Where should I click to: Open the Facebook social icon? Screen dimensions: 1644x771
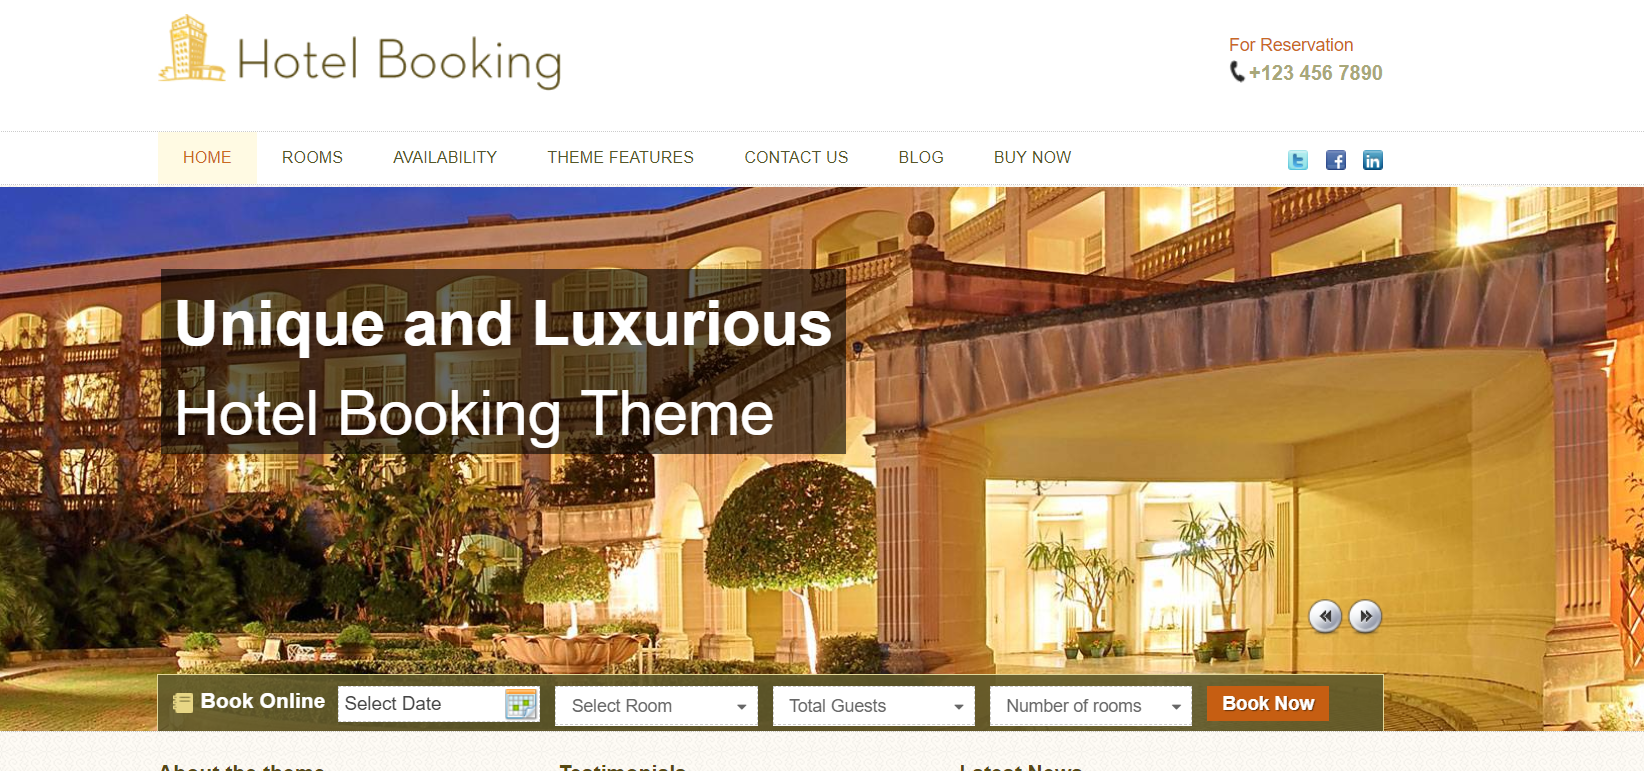point(1336,160)
